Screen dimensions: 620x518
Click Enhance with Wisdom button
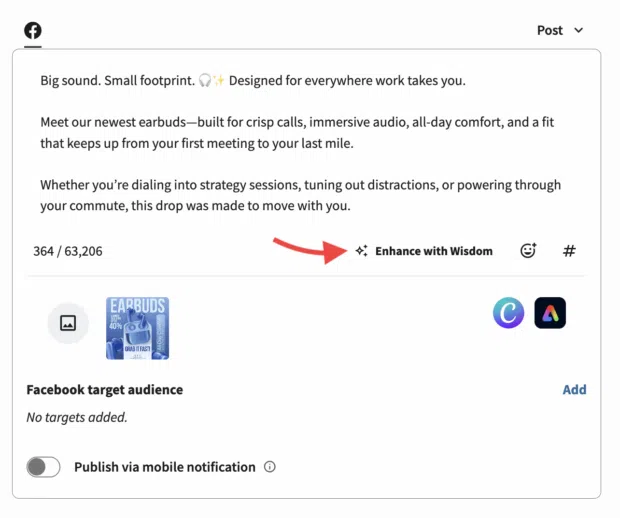coord(423,251)
